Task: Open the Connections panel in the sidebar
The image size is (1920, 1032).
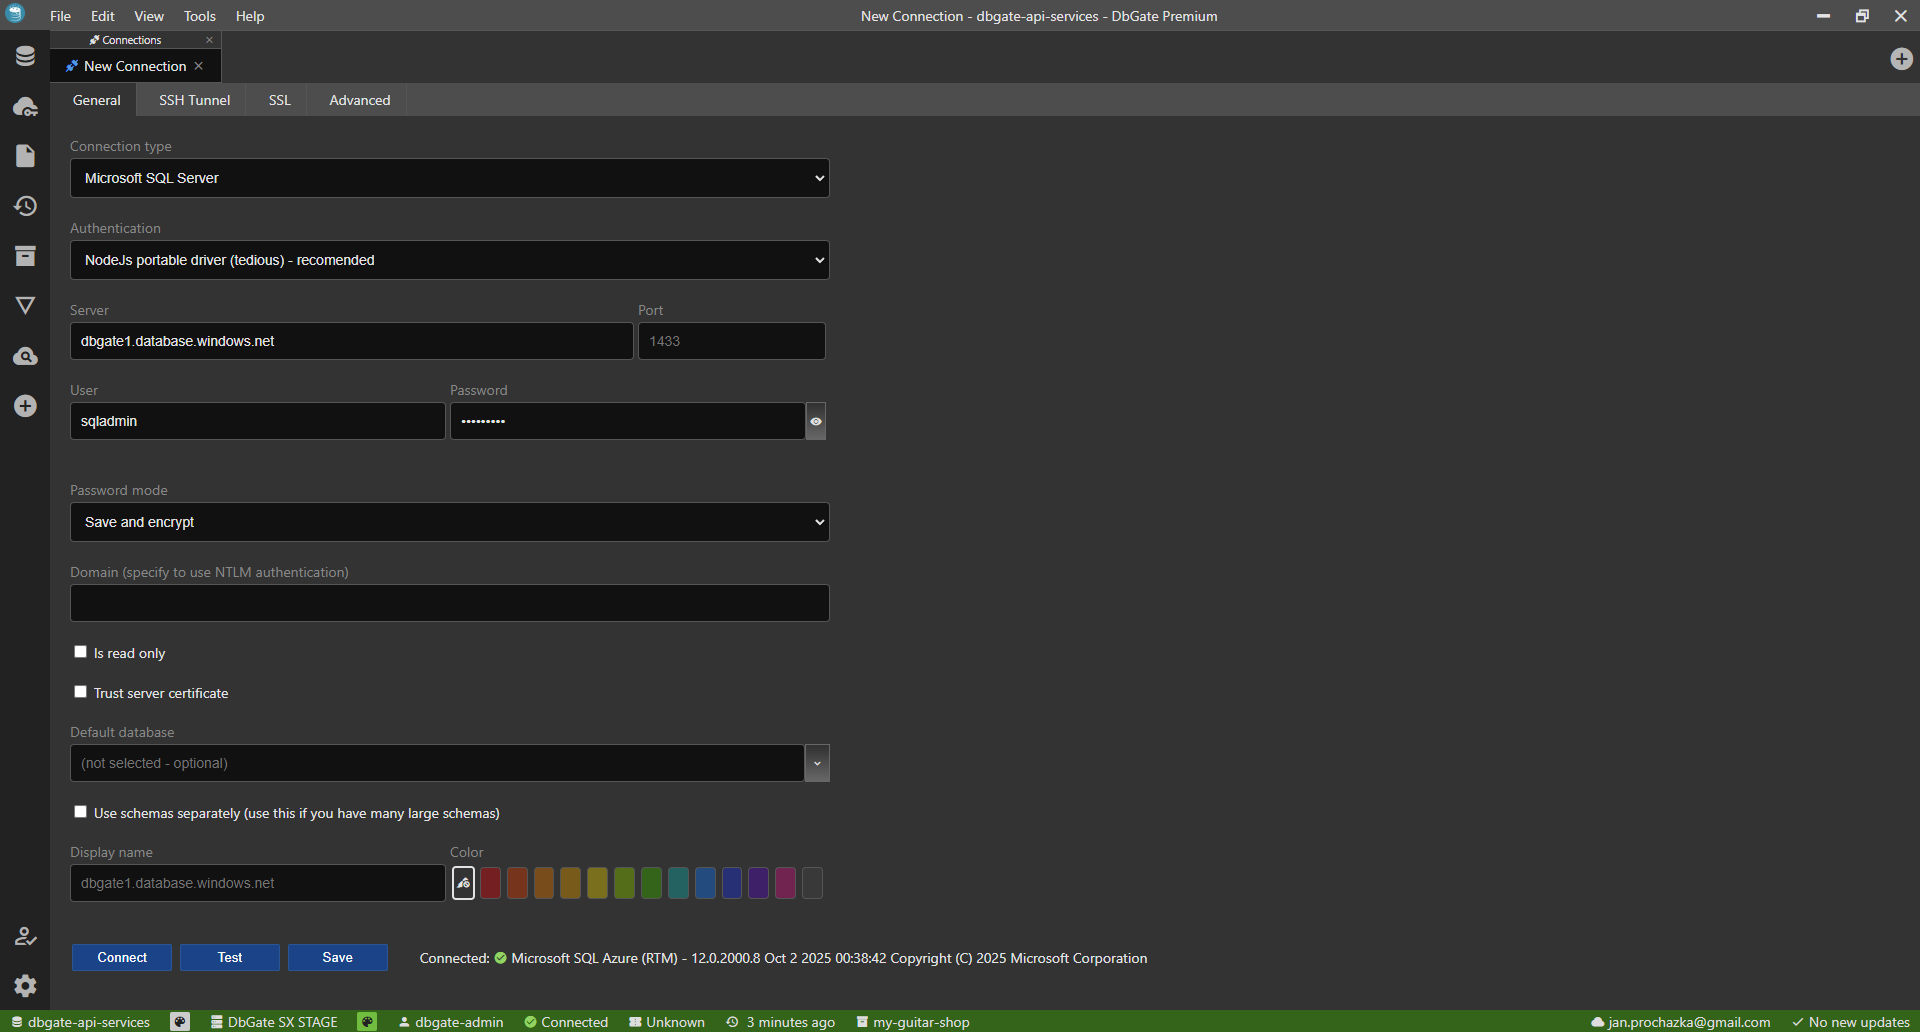Action: (x=25, y=56)
